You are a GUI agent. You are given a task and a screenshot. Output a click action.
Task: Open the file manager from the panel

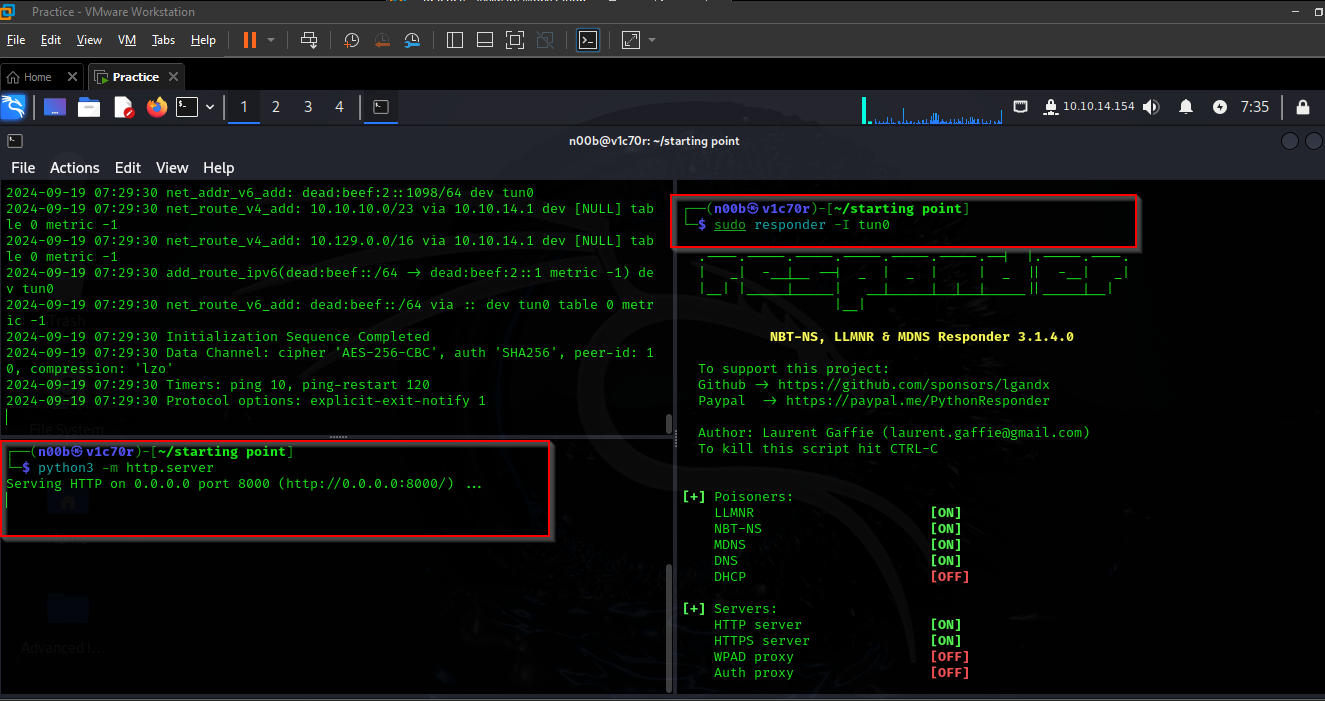89,107
